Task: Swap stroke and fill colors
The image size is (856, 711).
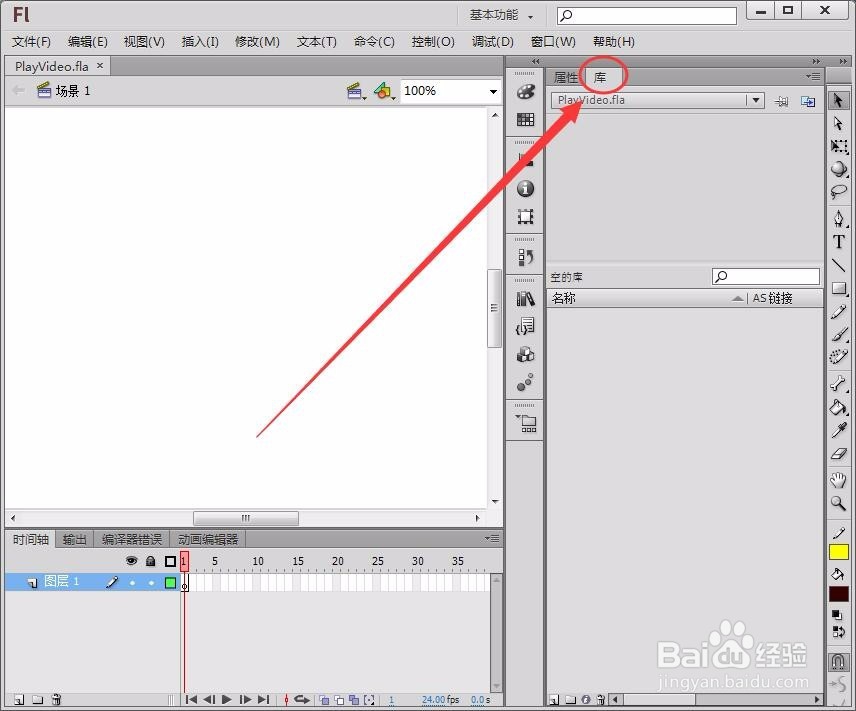Action: point(838,632)
